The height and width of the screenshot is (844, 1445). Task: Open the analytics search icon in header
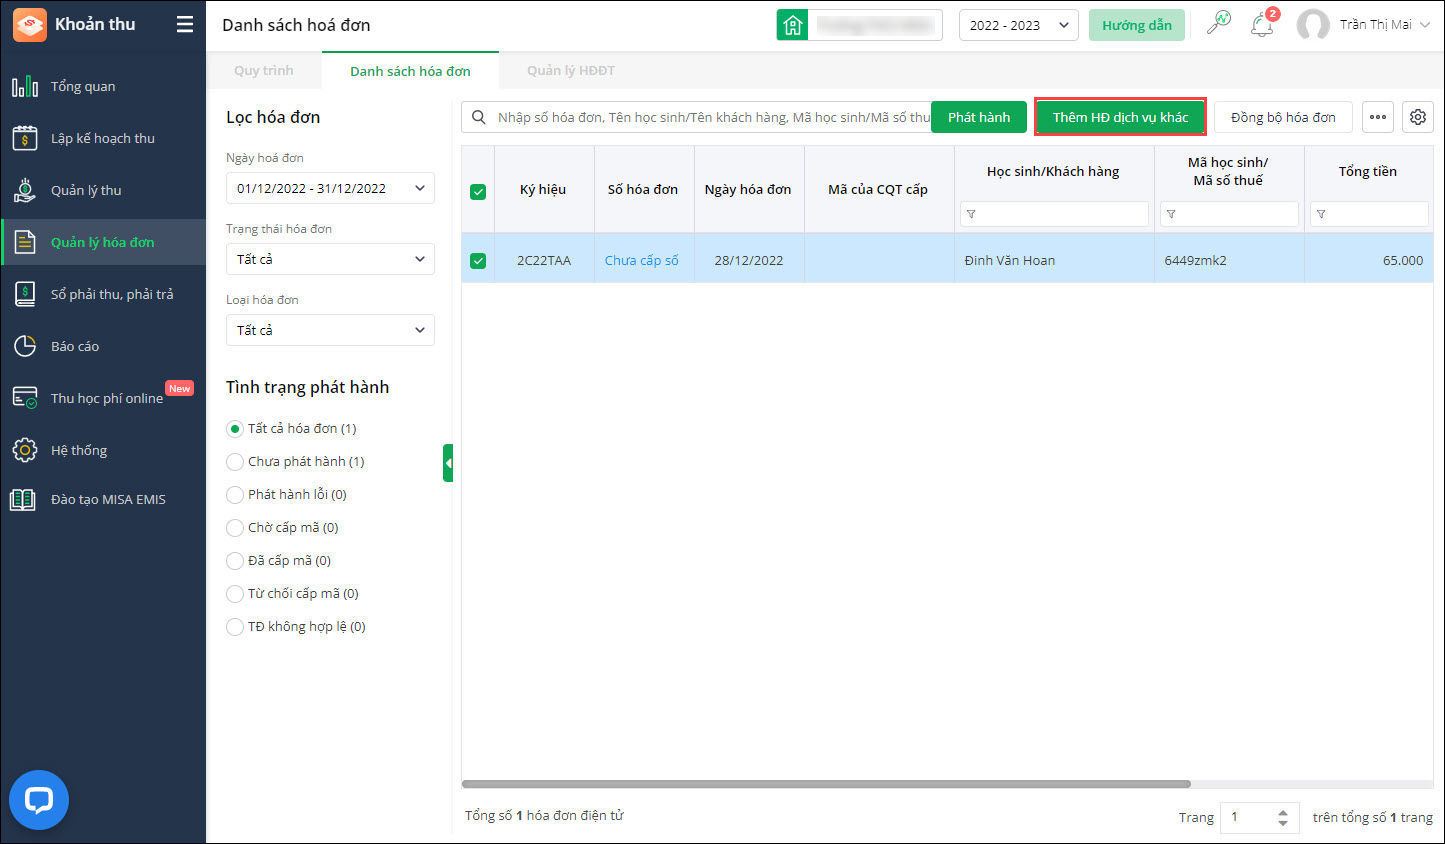[1219, 24]
